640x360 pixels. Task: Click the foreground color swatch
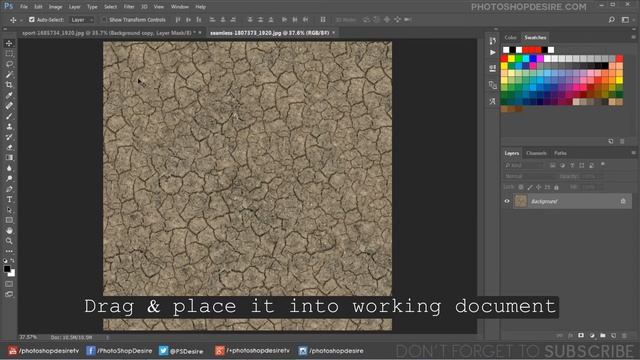[x=7, y=269]
